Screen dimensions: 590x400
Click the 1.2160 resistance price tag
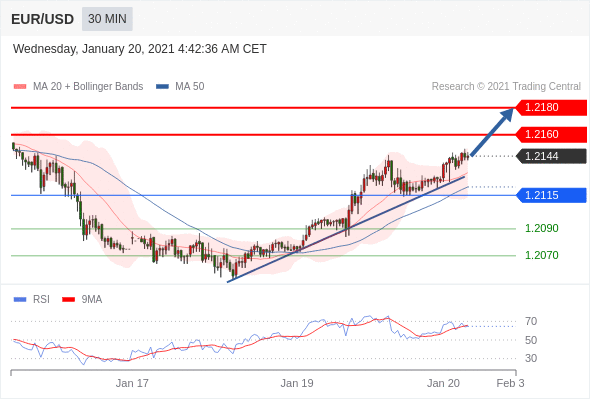click(x=551, y=135)
